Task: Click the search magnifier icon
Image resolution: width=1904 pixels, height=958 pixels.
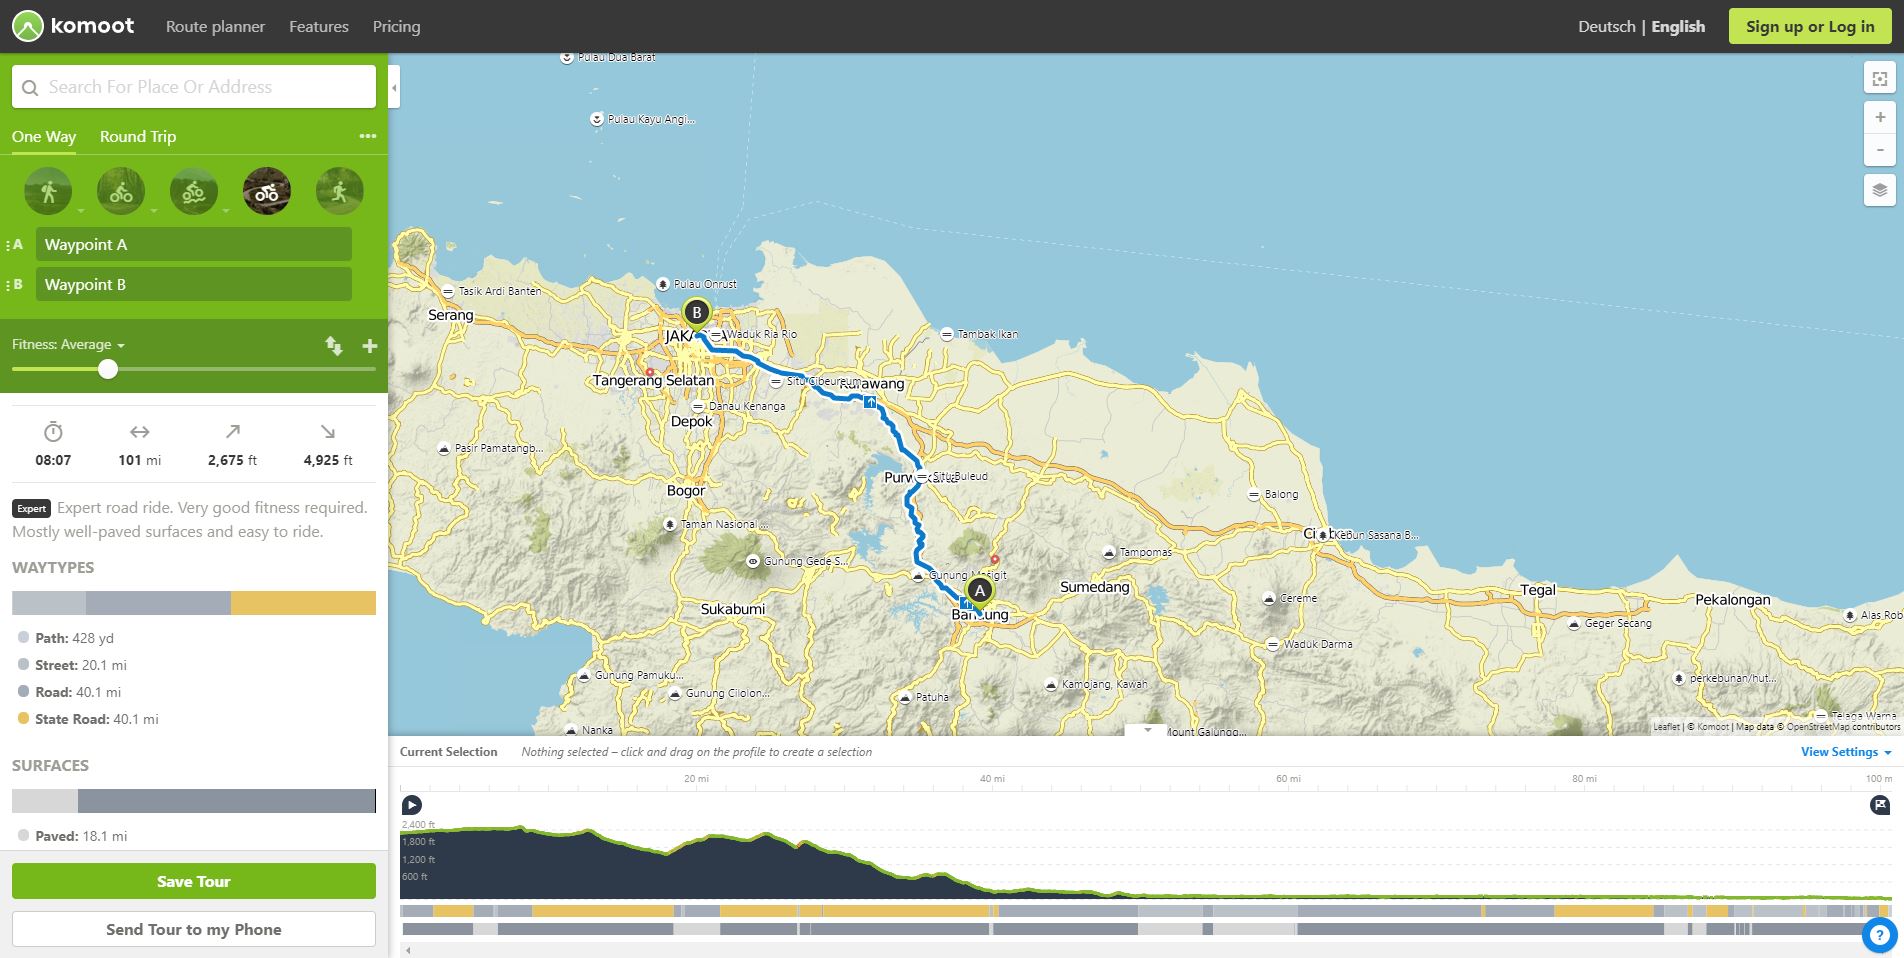Action: tap(30, 88)
